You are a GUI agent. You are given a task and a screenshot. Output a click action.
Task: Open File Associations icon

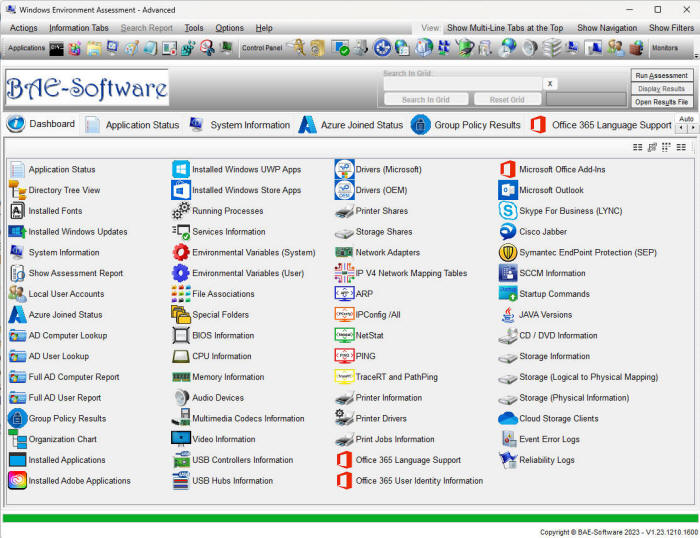tap(181, 294)
